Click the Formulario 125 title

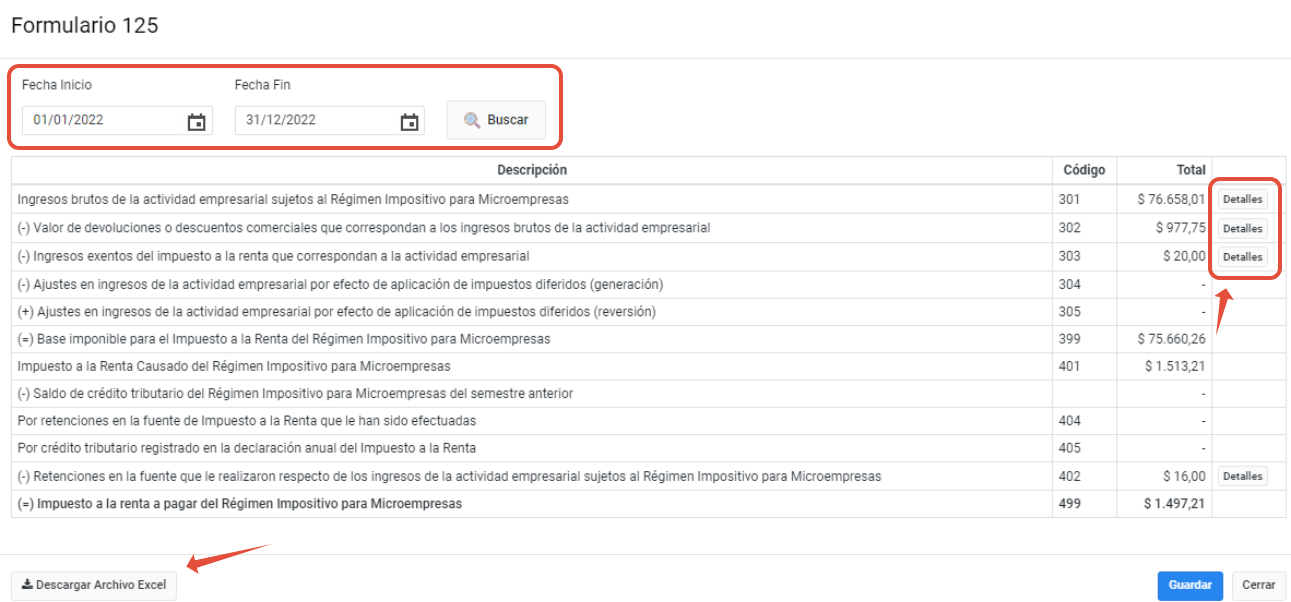pos(85,26)
